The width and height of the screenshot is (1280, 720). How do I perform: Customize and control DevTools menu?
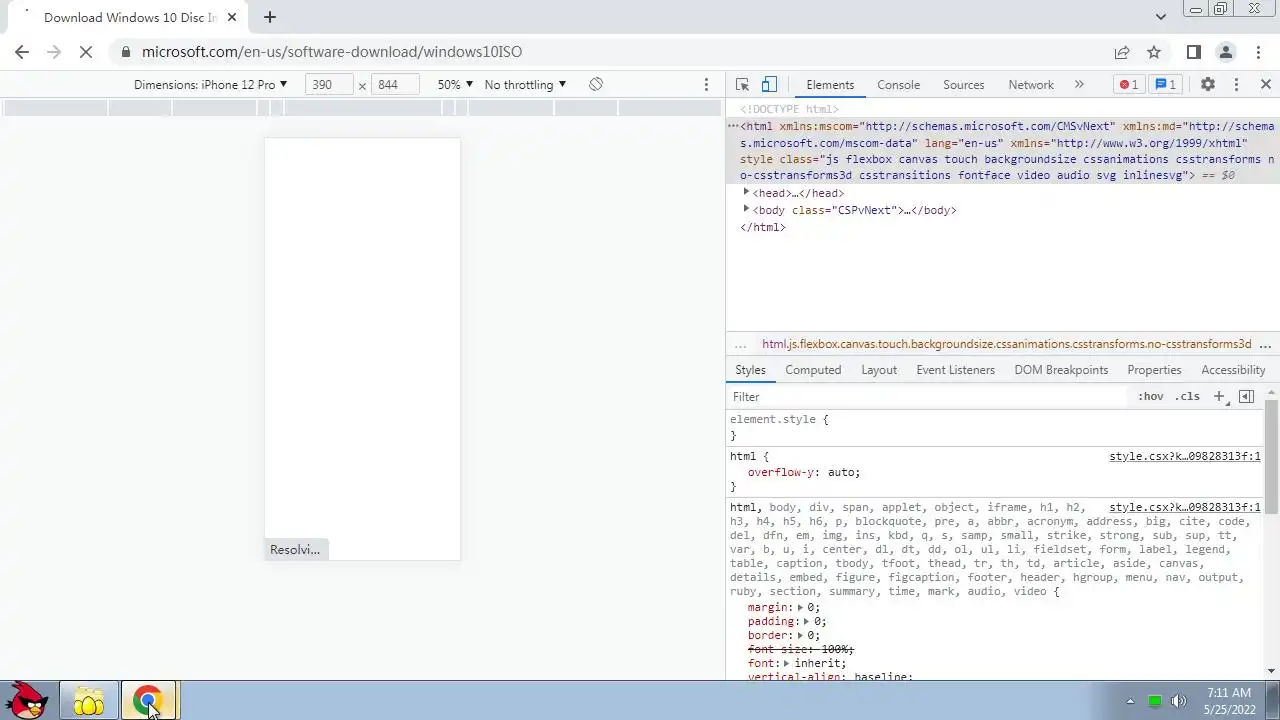click(x=1236, y=85)
